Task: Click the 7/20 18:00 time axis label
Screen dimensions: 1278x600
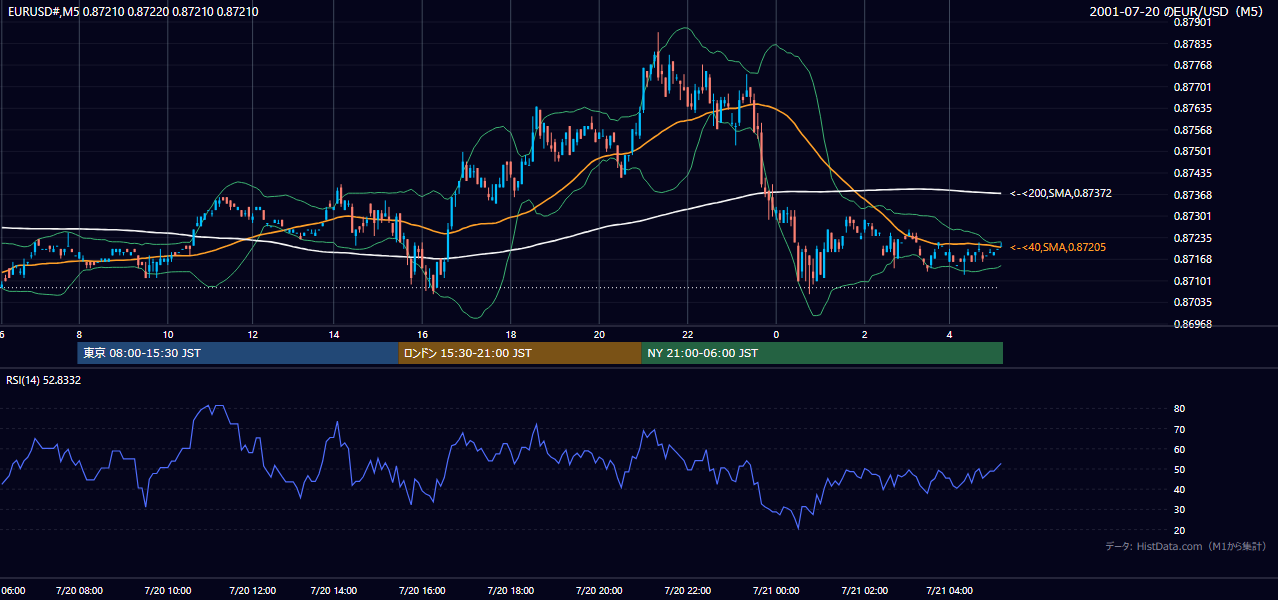Action: pos(511,590)
